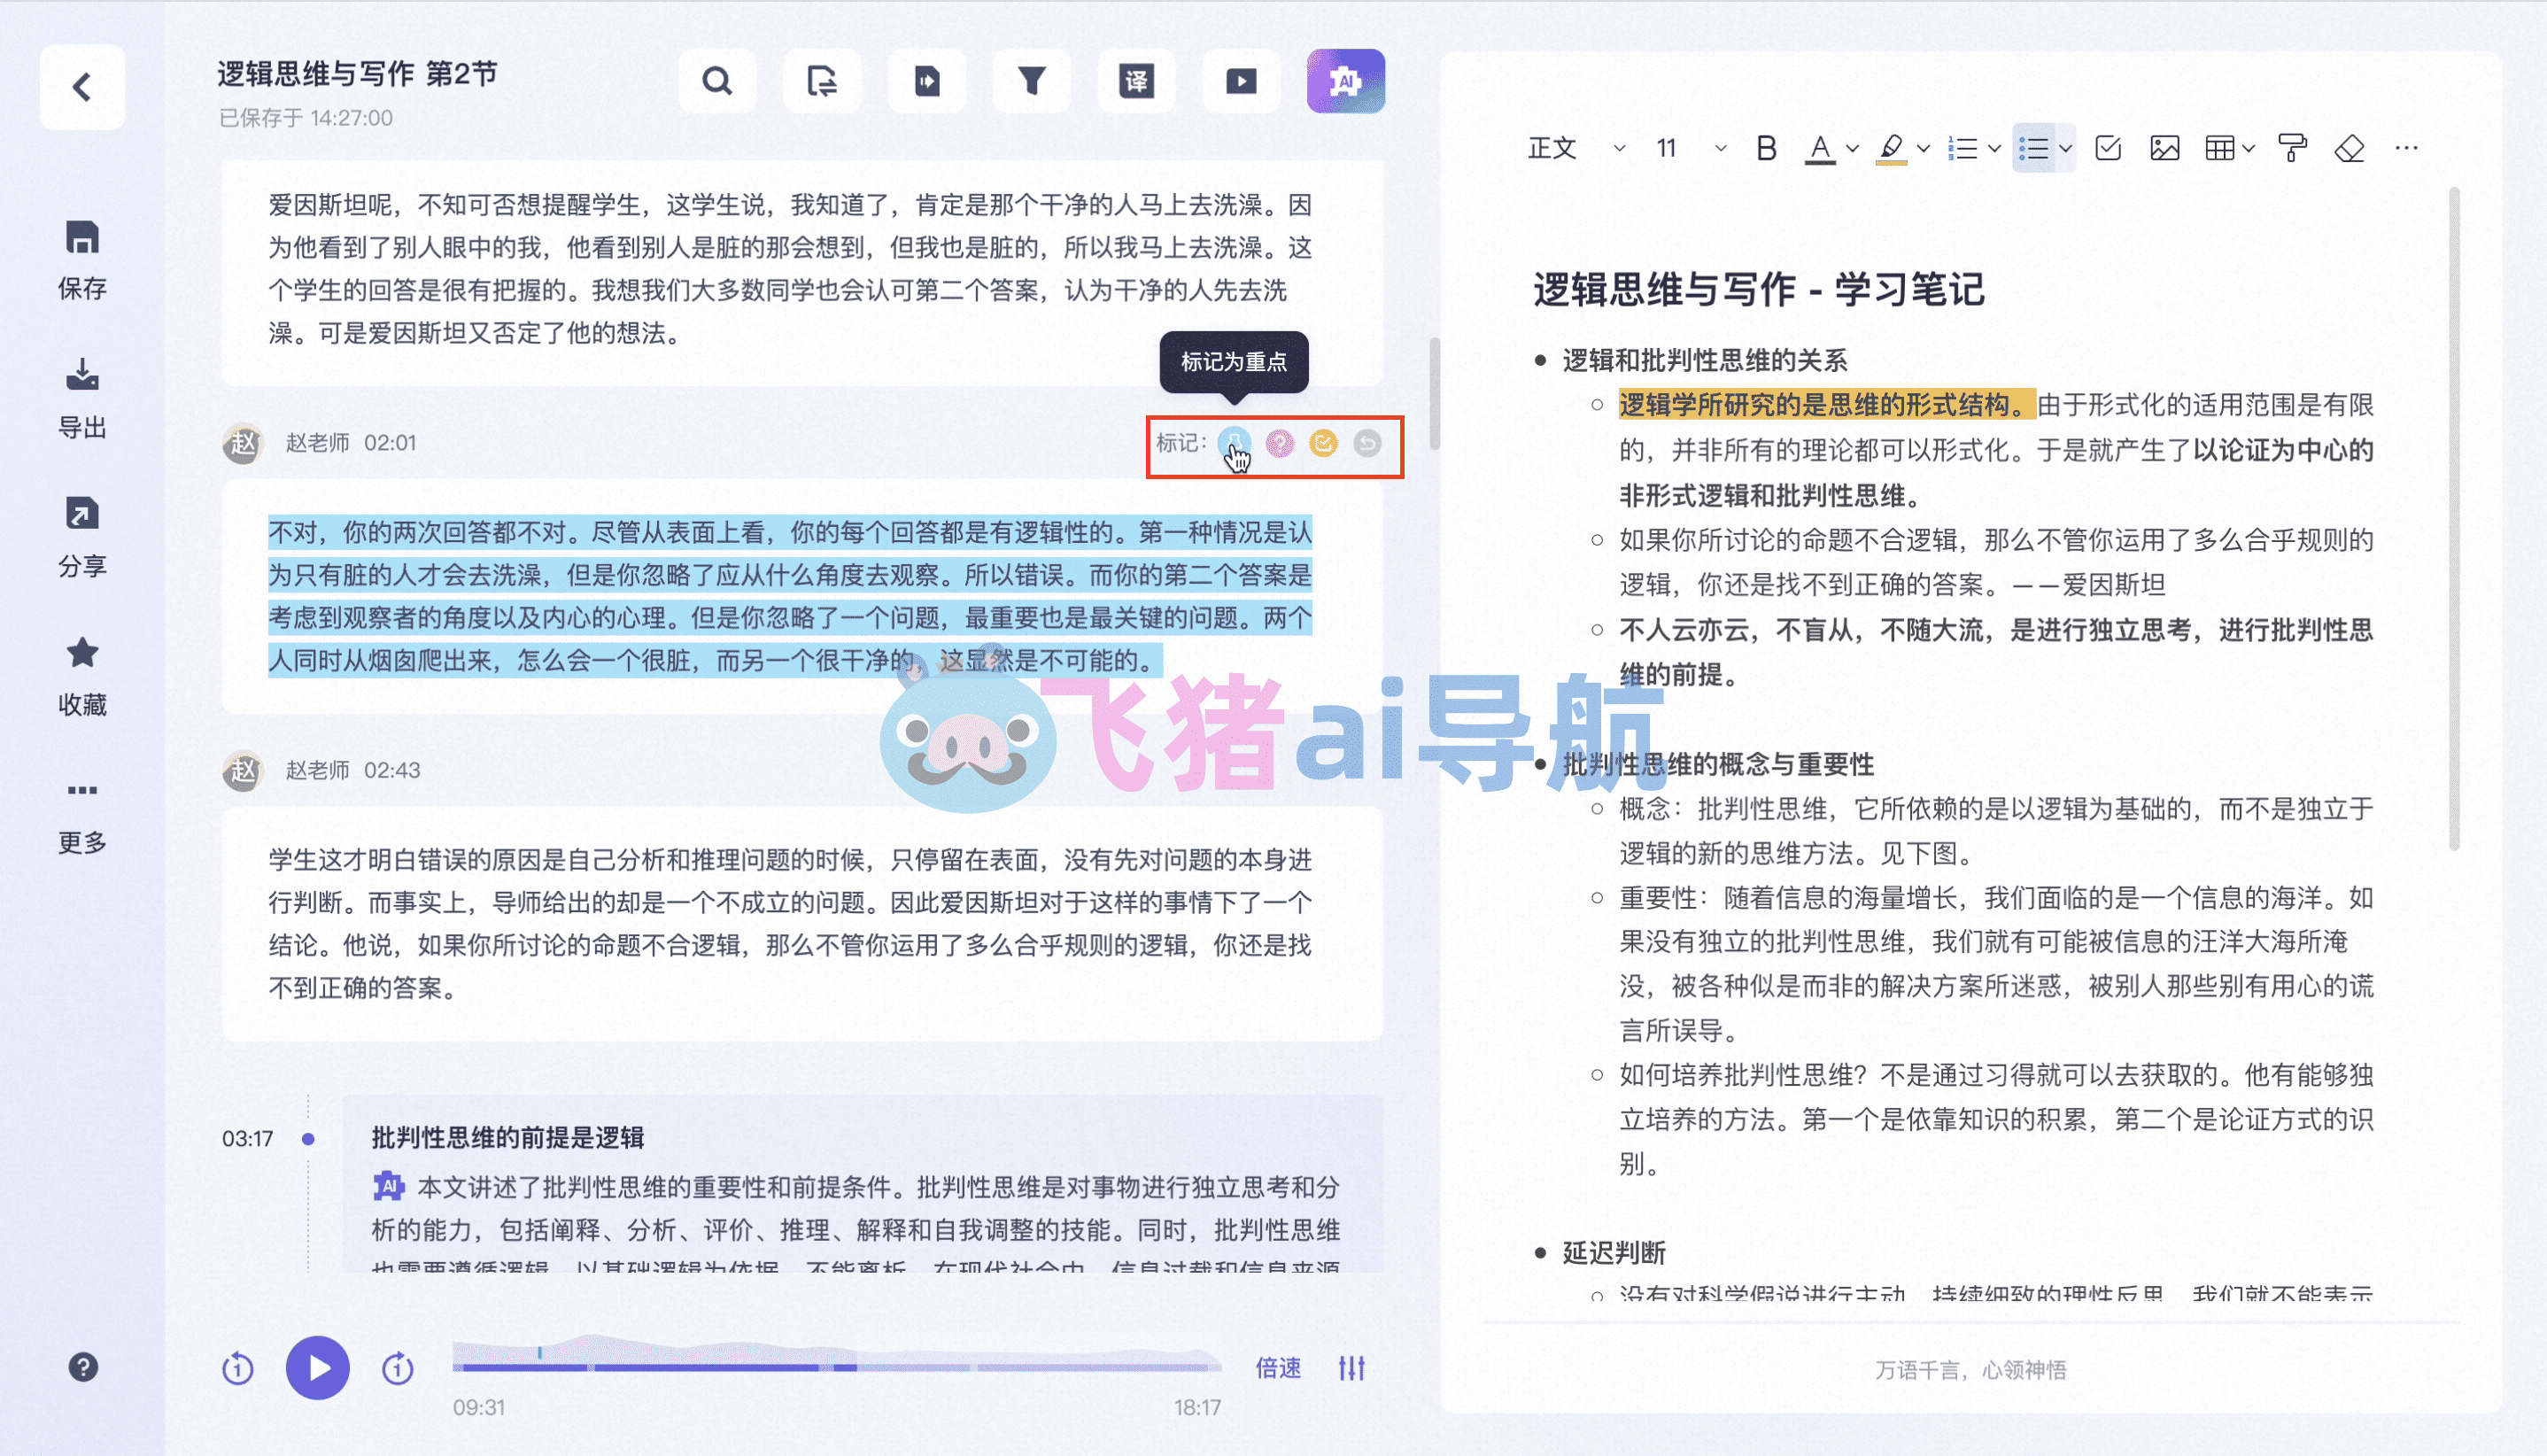Open the filter funnel tool
Viewport: 2547px width, 1456px height.
click(1032, 81)
